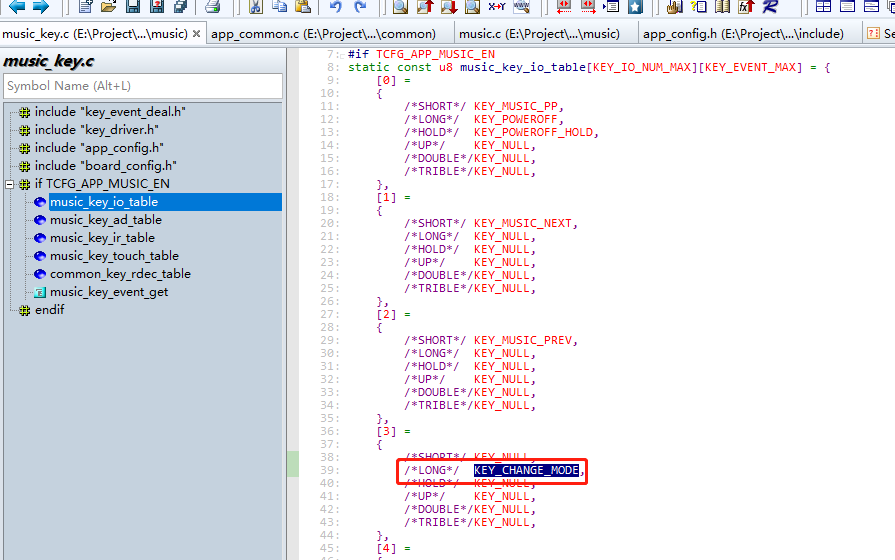
Task: Click the WWW web search icon
Action: [521, 6]
